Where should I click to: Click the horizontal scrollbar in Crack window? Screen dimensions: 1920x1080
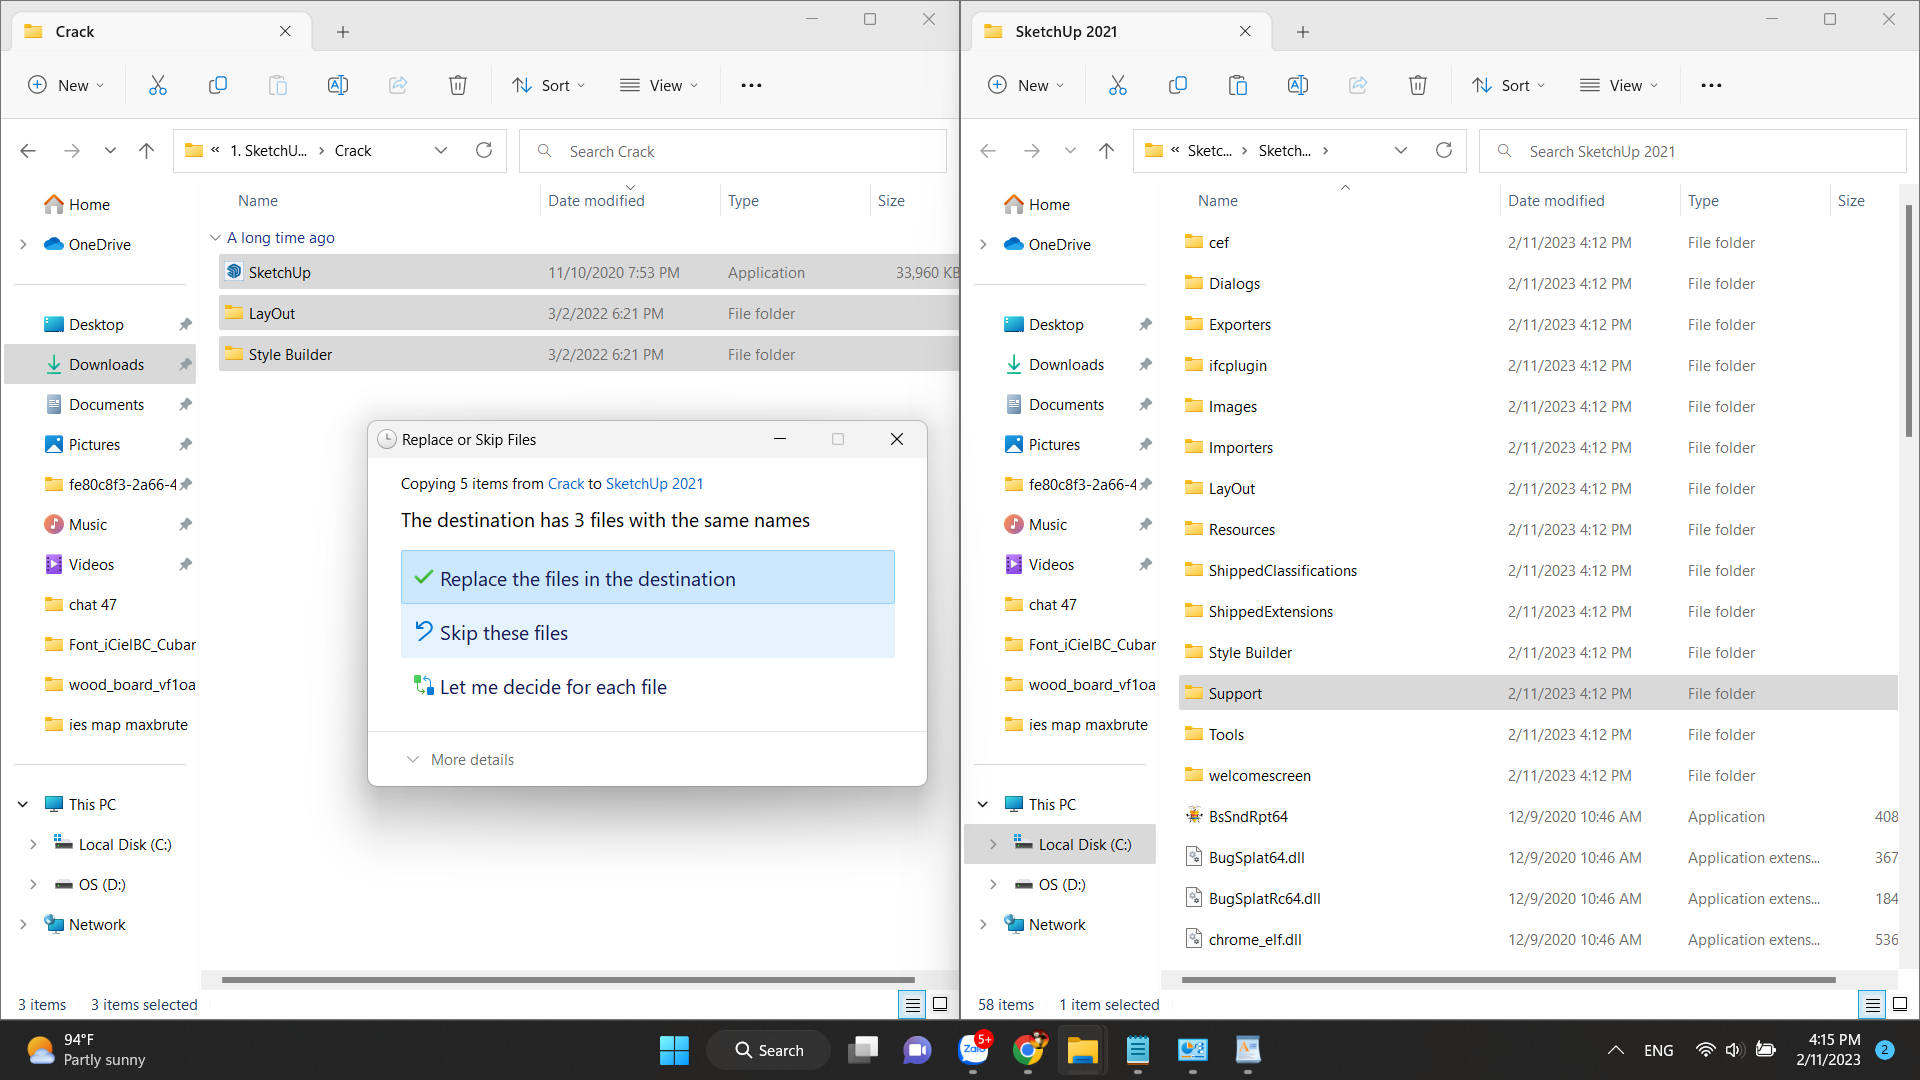(567, 980)
